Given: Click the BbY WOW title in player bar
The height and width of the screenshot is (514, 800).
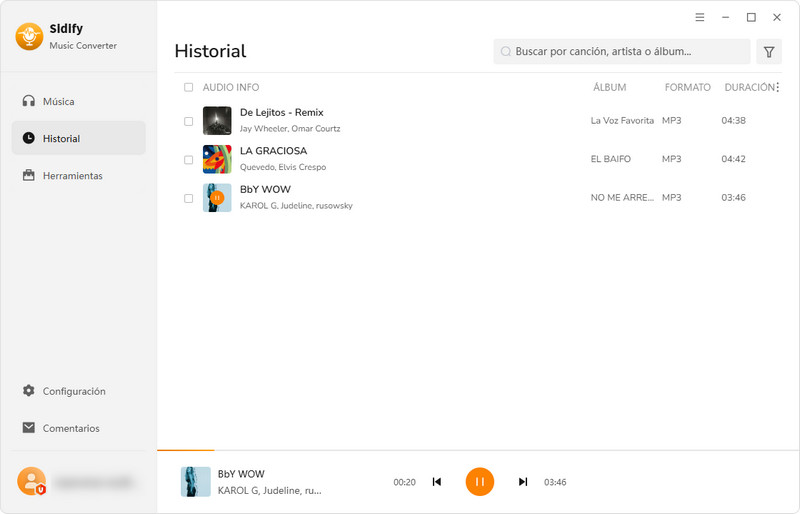Looking at the screenshot, I should [241, 474].
